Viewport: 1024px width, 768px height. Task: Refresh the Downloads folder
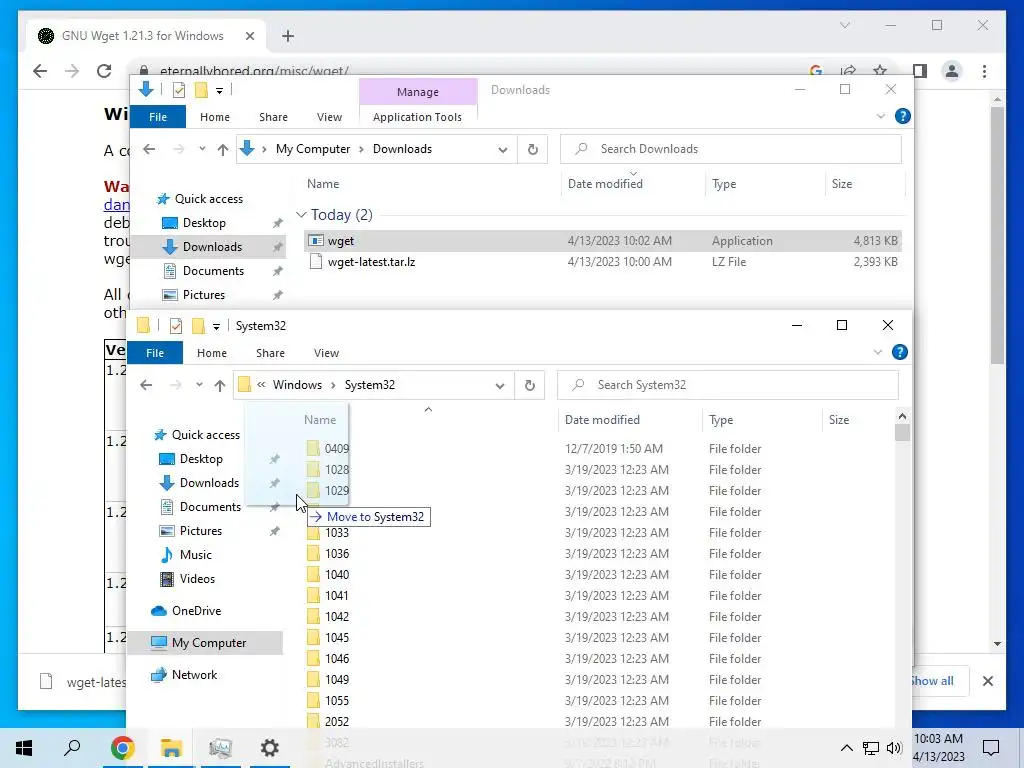pos(532,149)
